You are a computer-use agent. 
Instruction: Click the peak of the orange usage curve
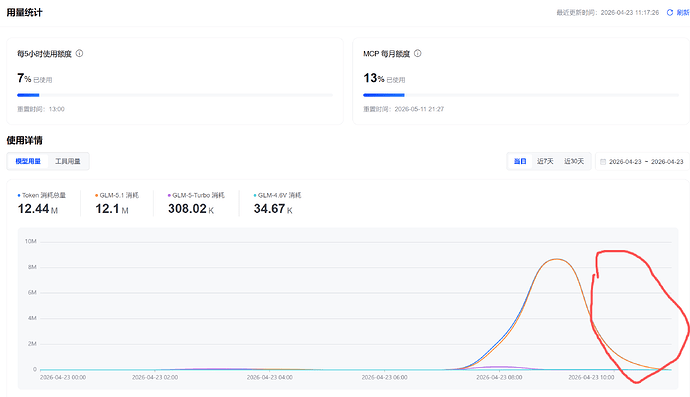click(557, 259)
